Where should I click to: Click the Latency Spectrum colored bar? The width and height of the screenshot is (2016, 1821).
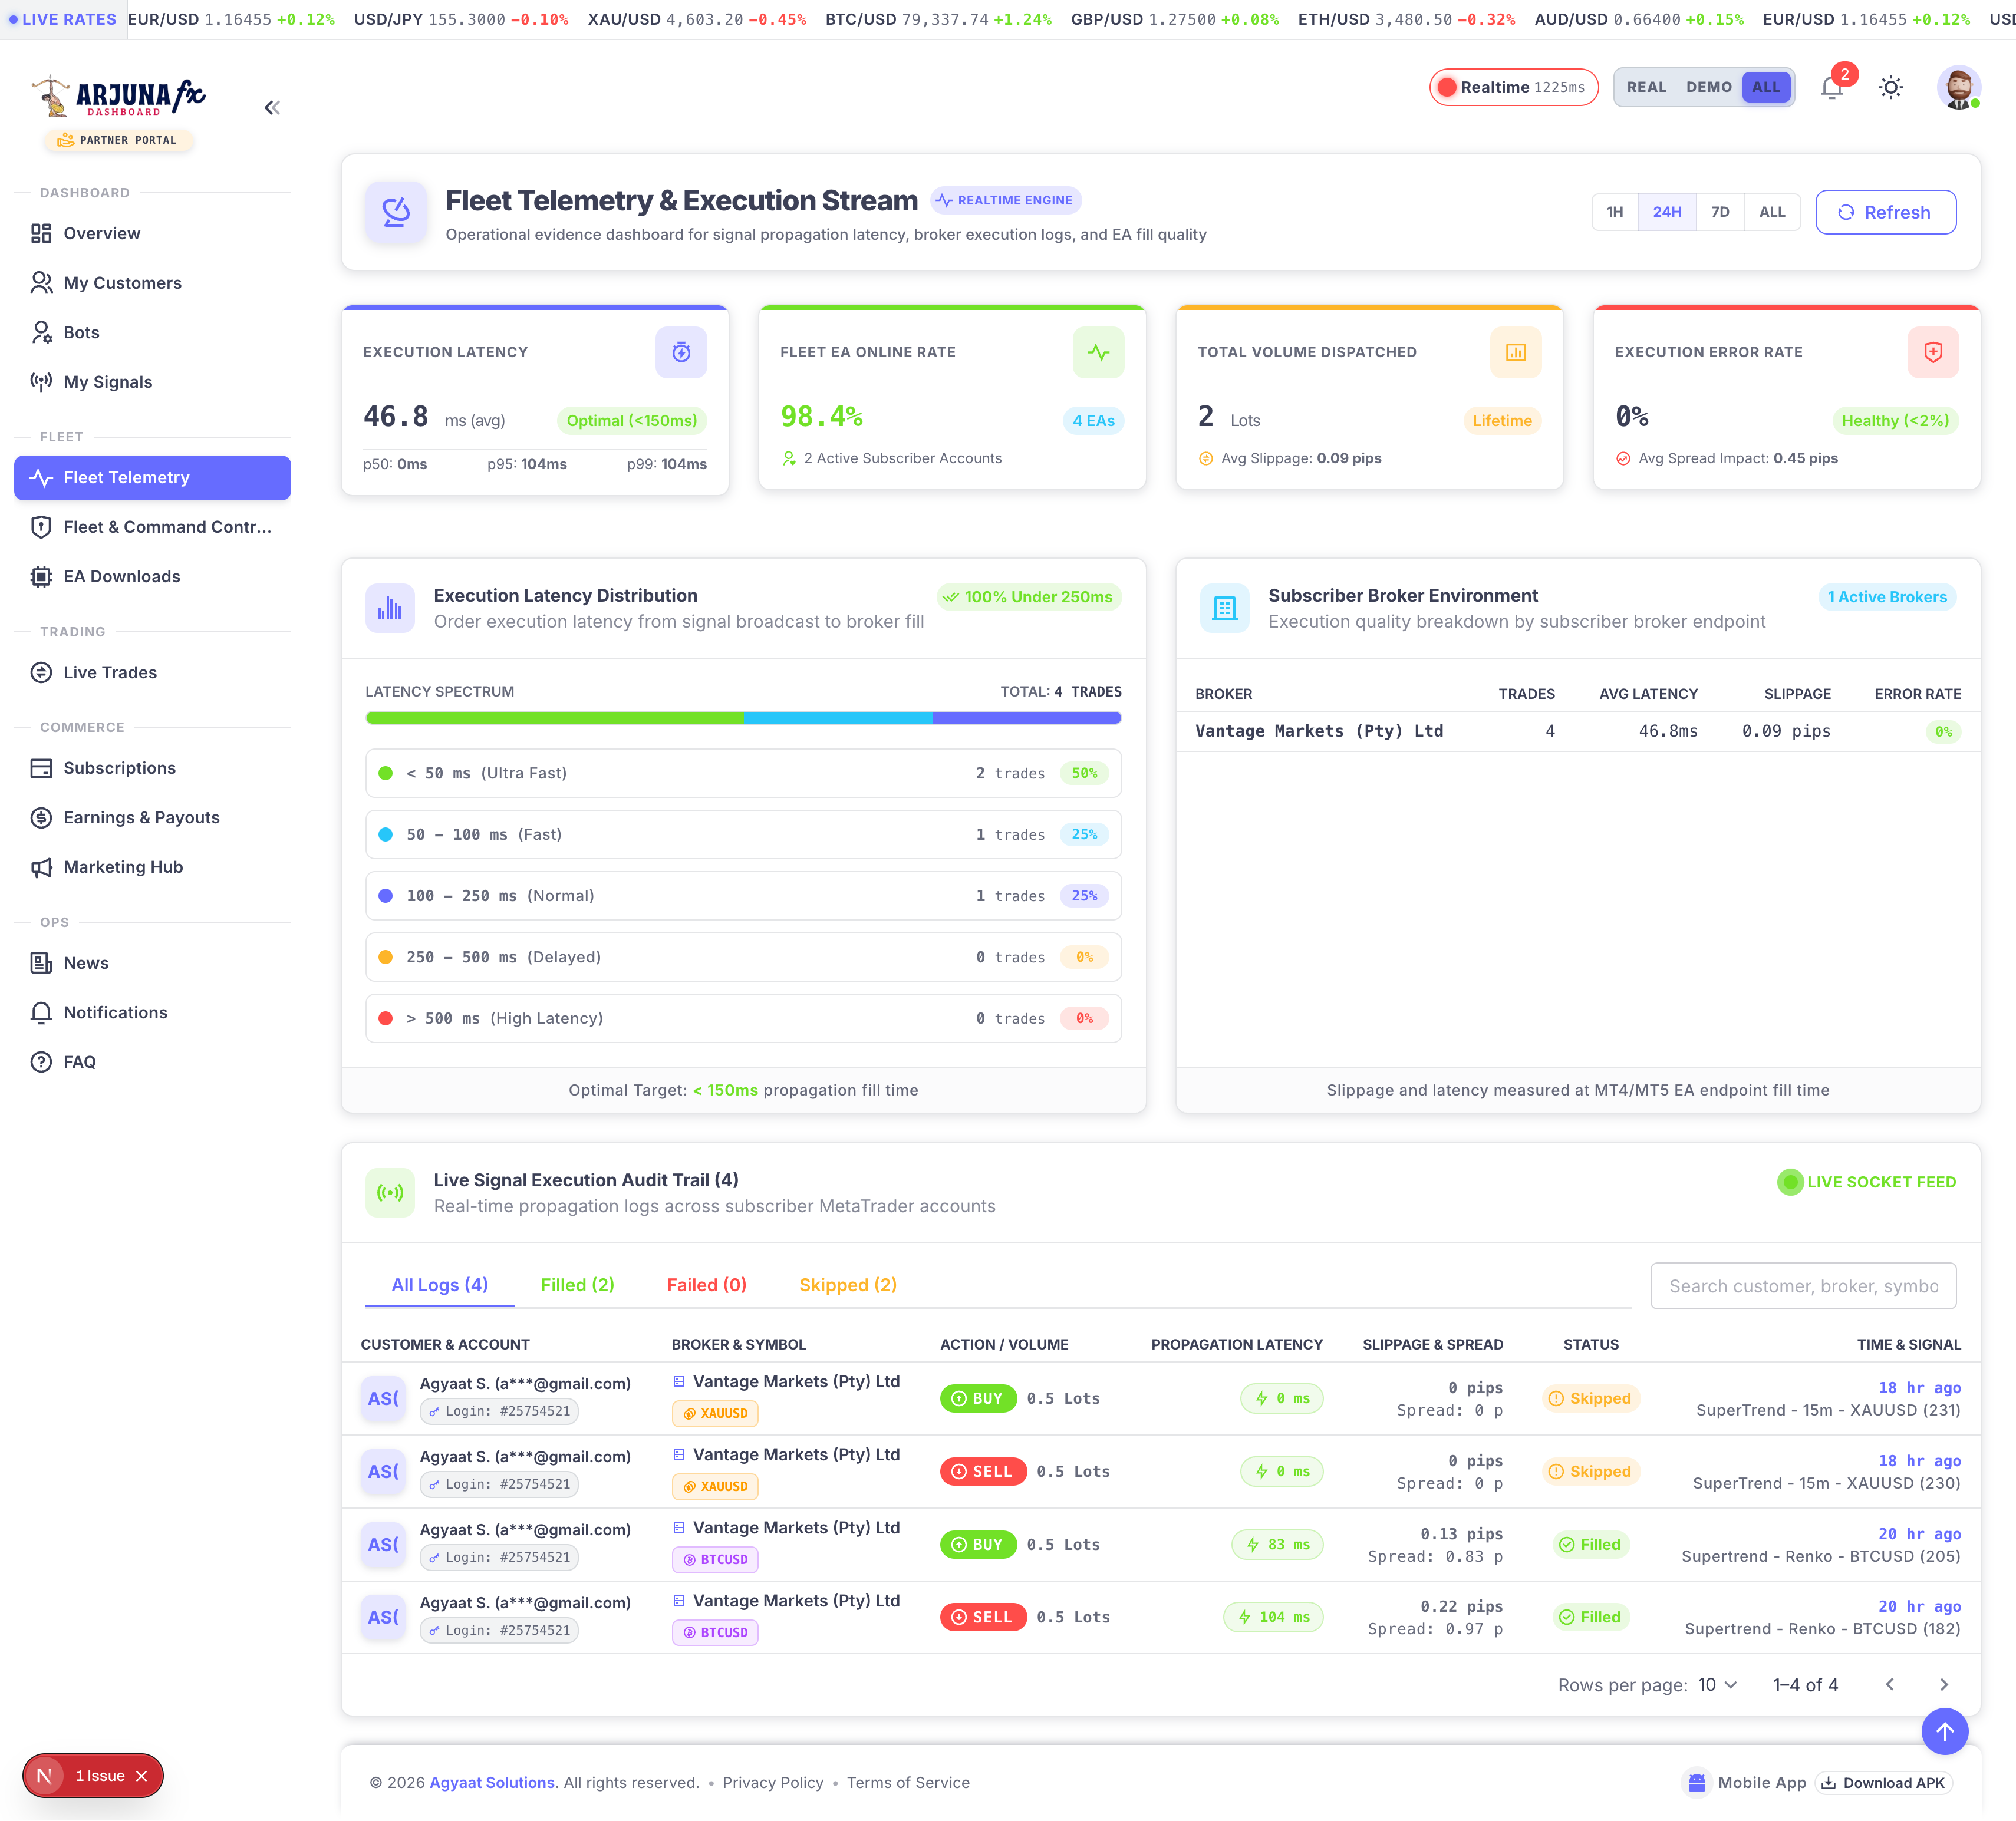(743, 717)
